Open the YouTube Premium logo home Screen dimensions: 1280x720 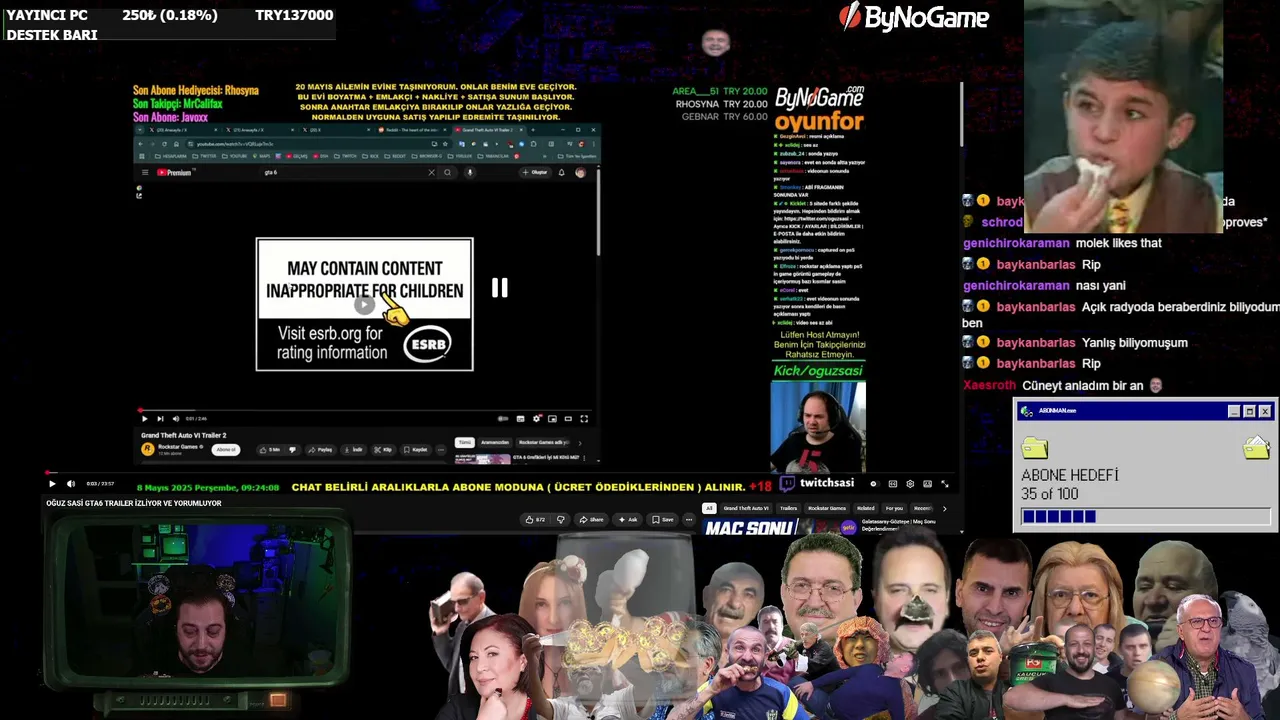[x=173, y=173]
